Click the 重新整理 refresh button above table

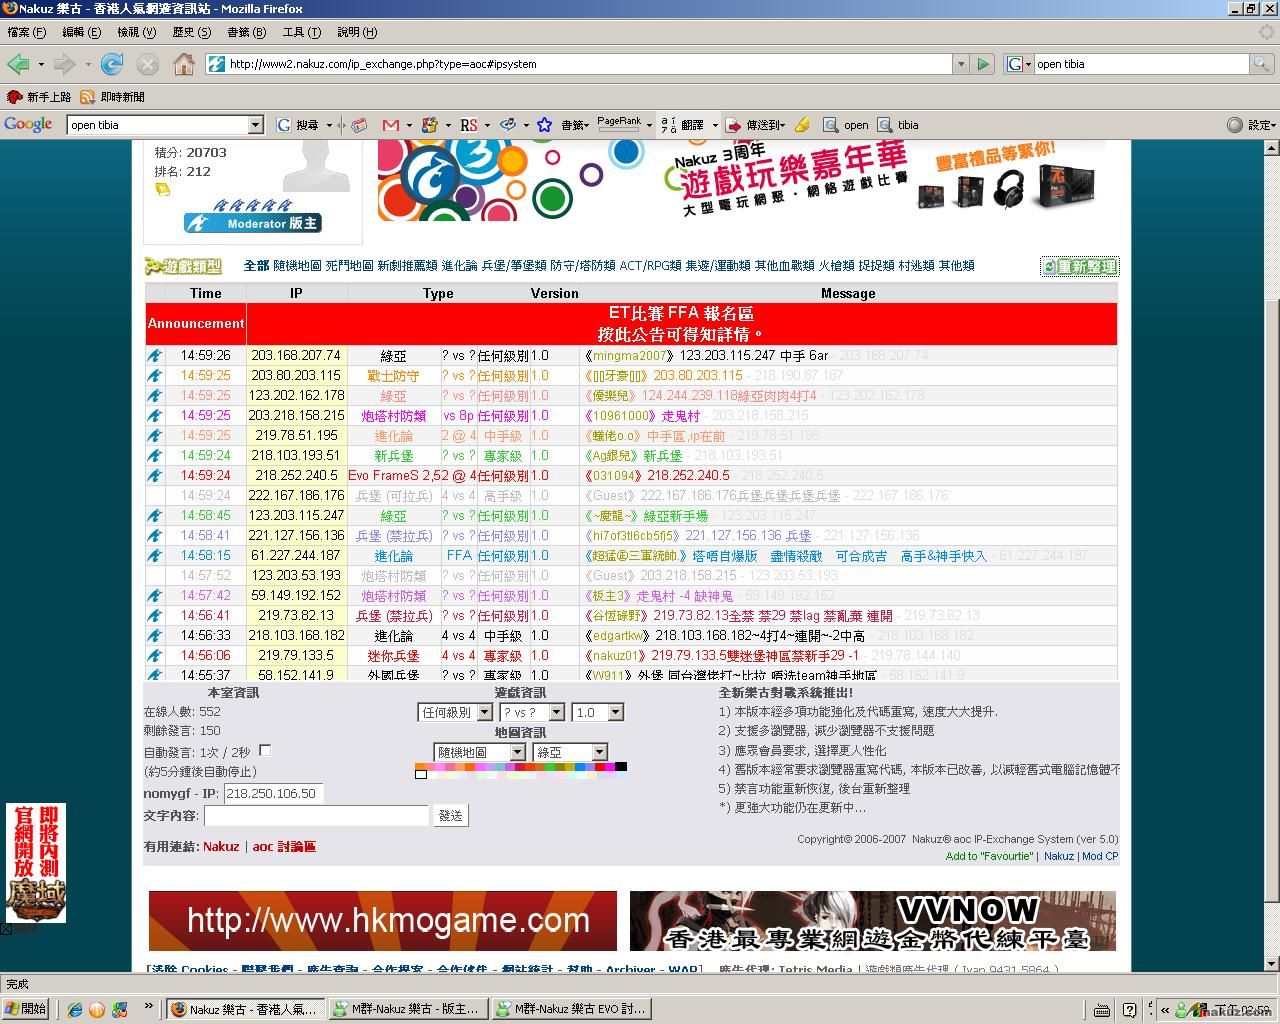point(1079,266)
